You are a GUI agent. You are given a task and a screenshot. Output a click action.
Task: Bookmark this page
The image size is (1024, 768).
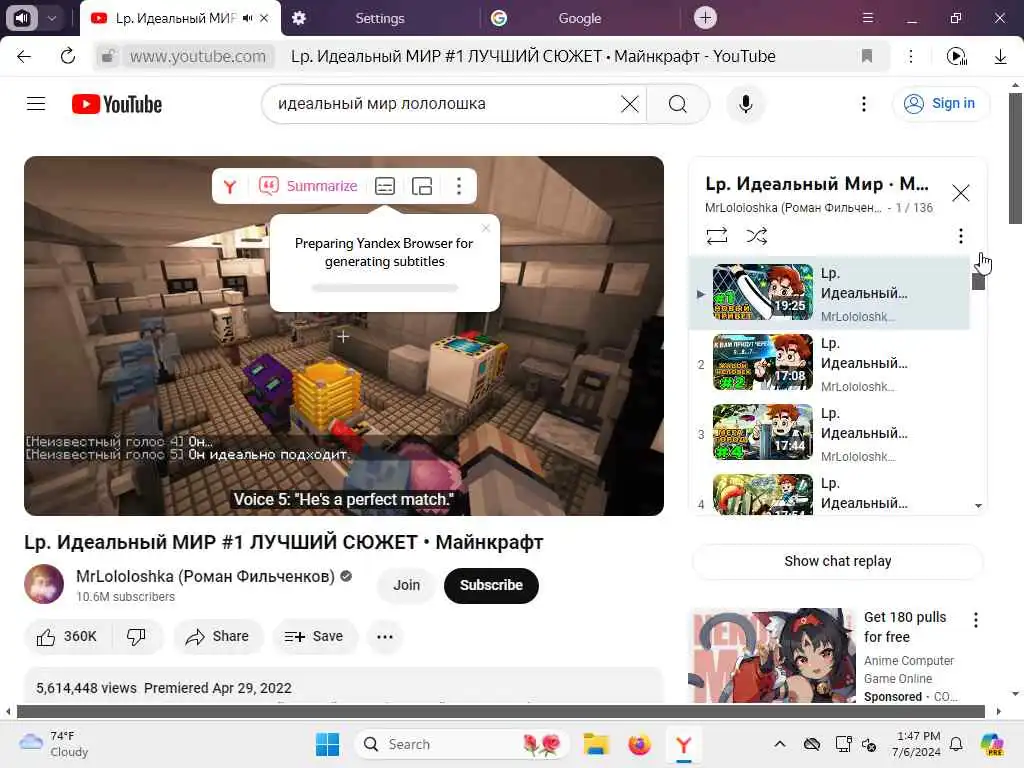point(867,56)
